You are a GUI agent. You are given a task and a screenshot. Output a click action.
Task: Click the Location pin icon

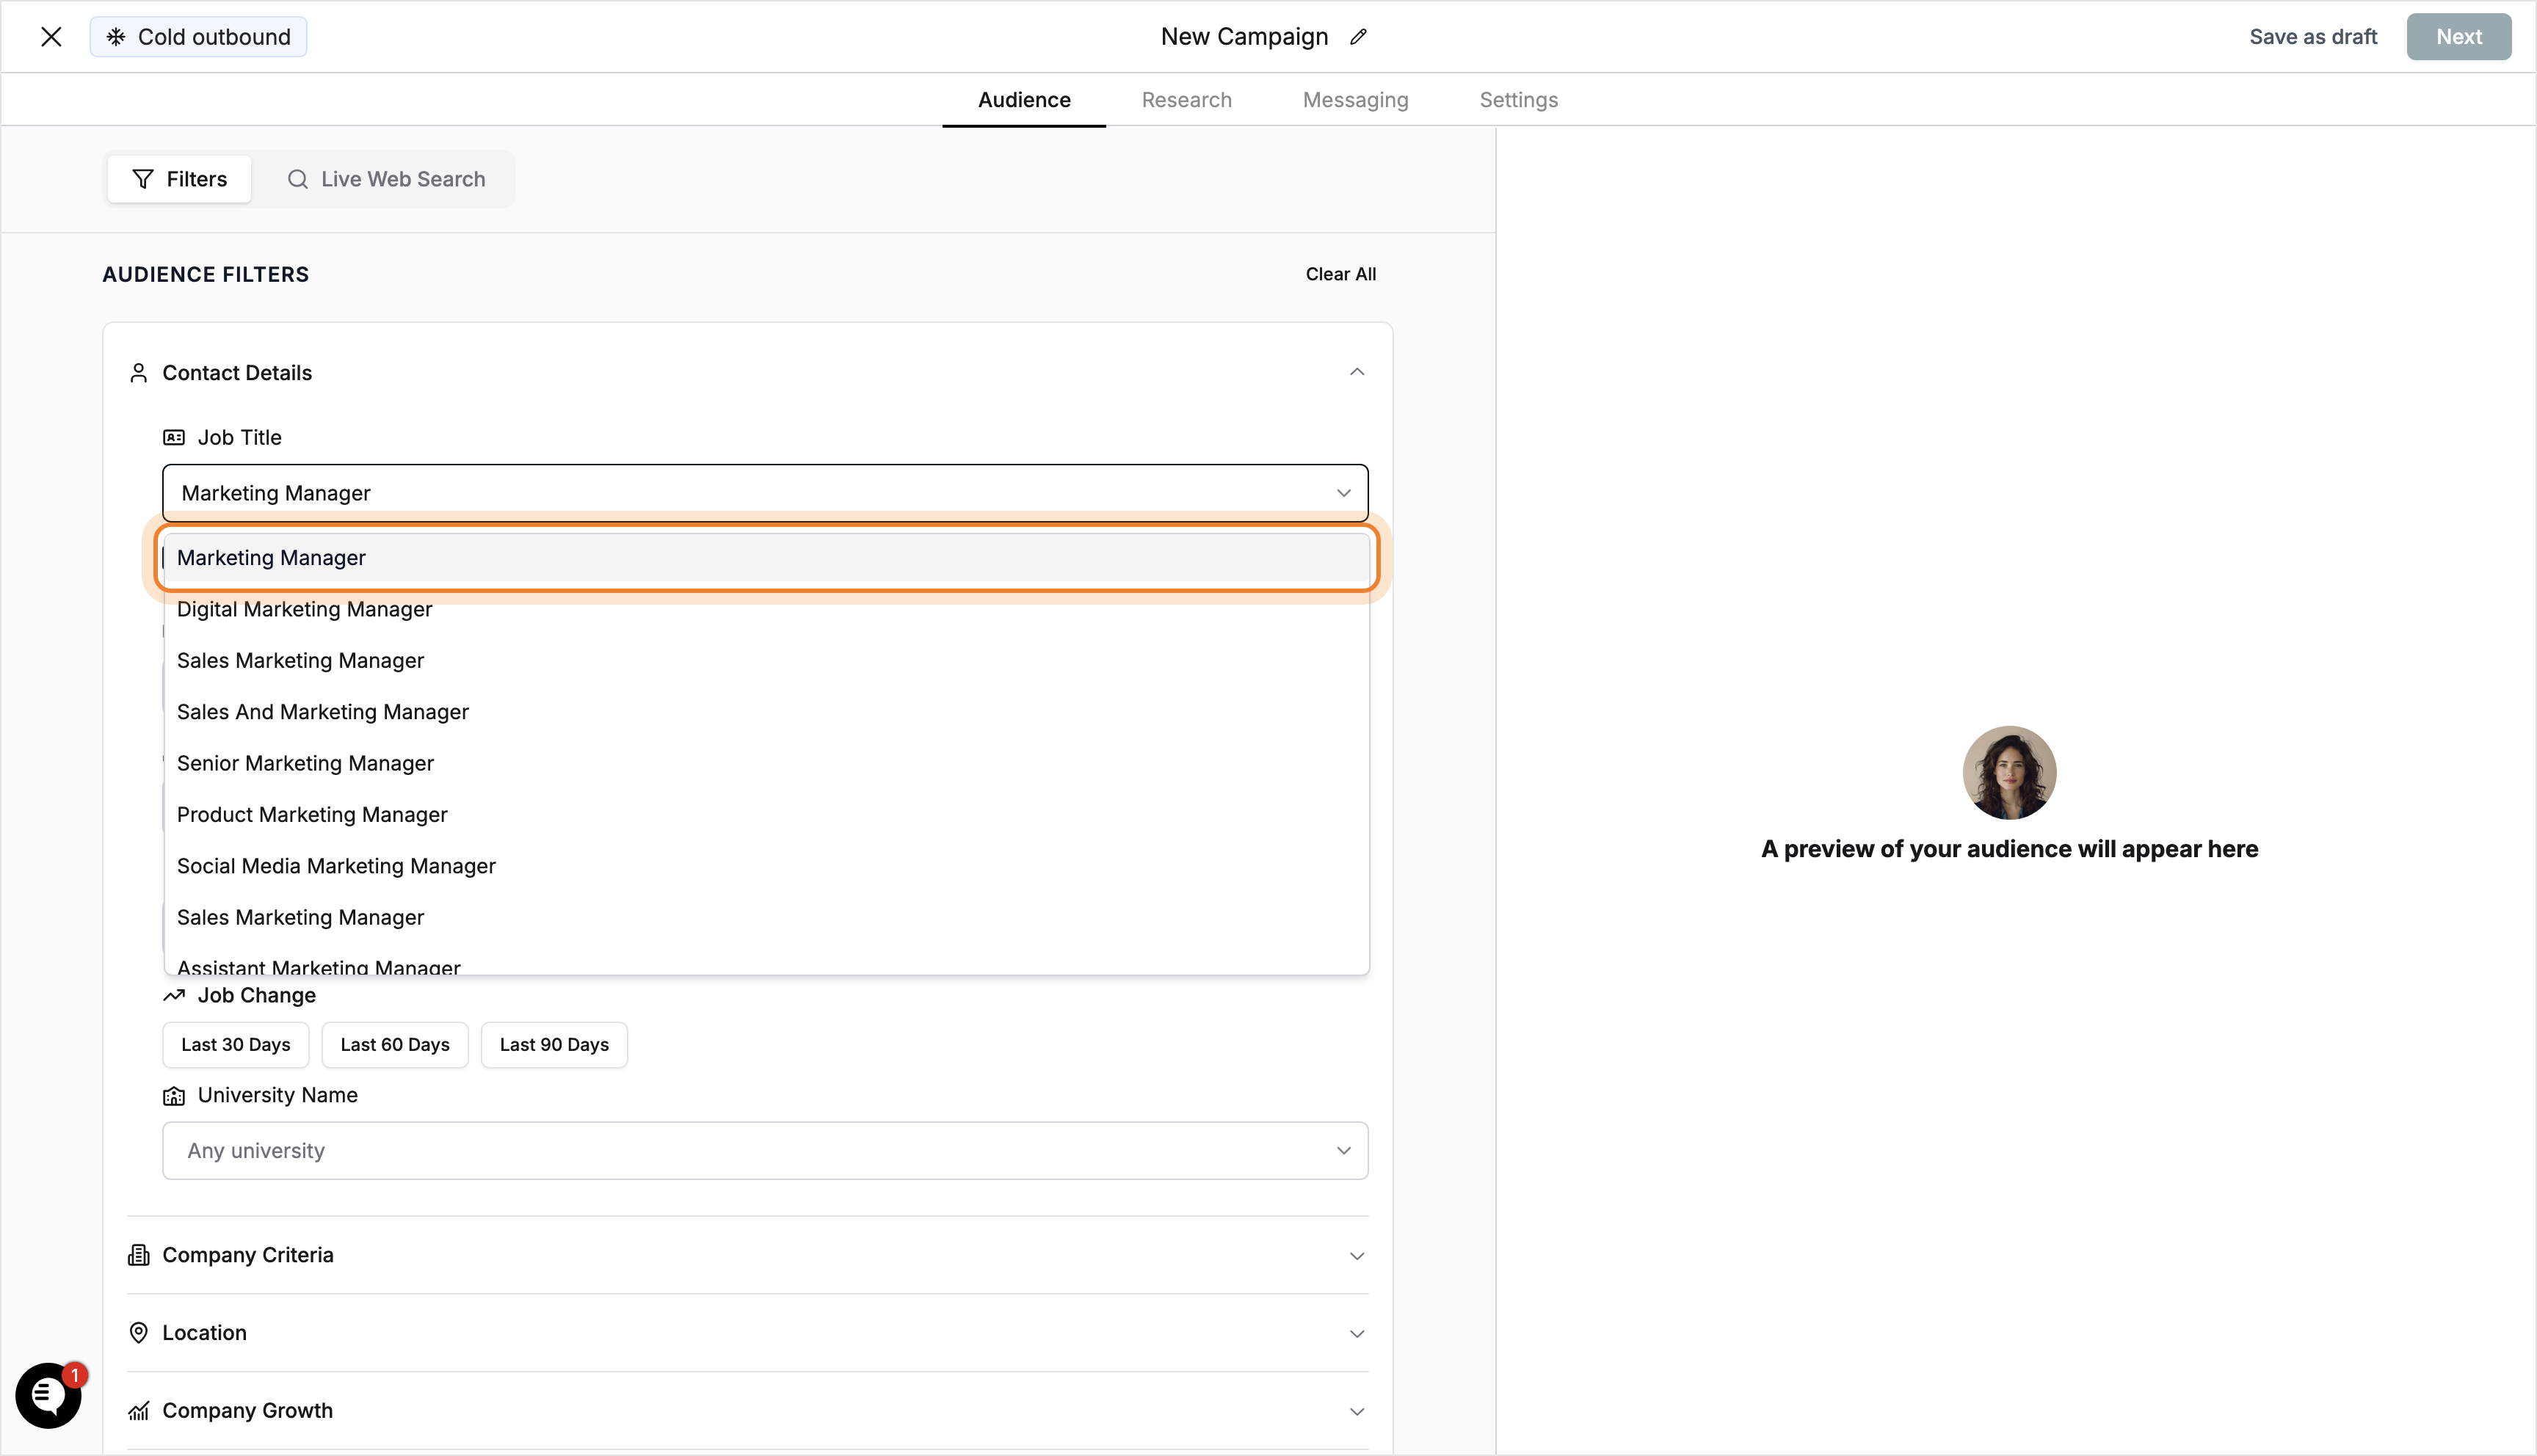click(x=139, y=1332)
